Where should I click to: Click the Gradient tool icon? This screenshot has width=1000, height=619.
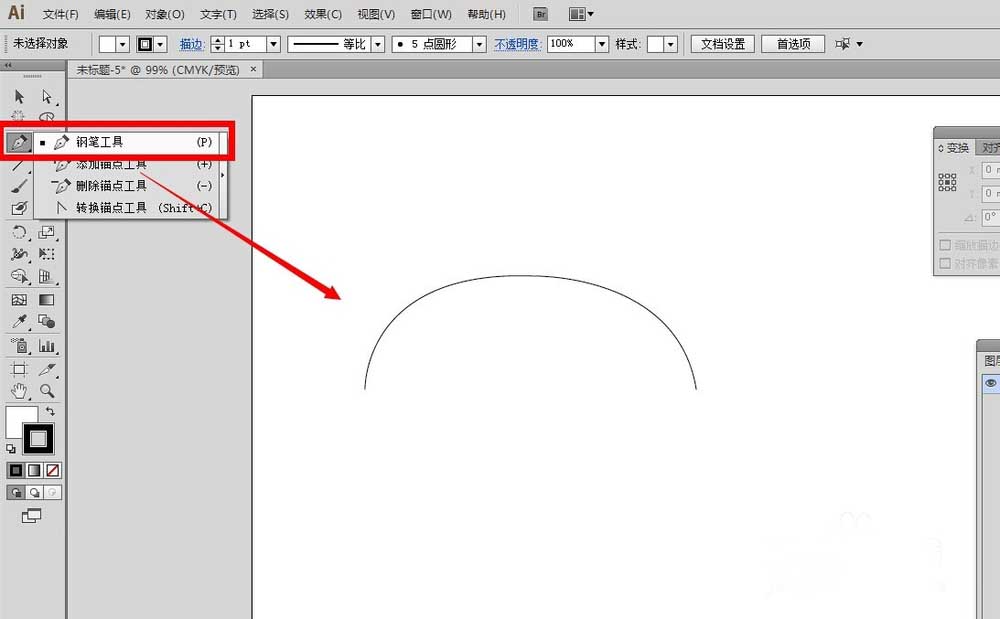click(46, 299)
